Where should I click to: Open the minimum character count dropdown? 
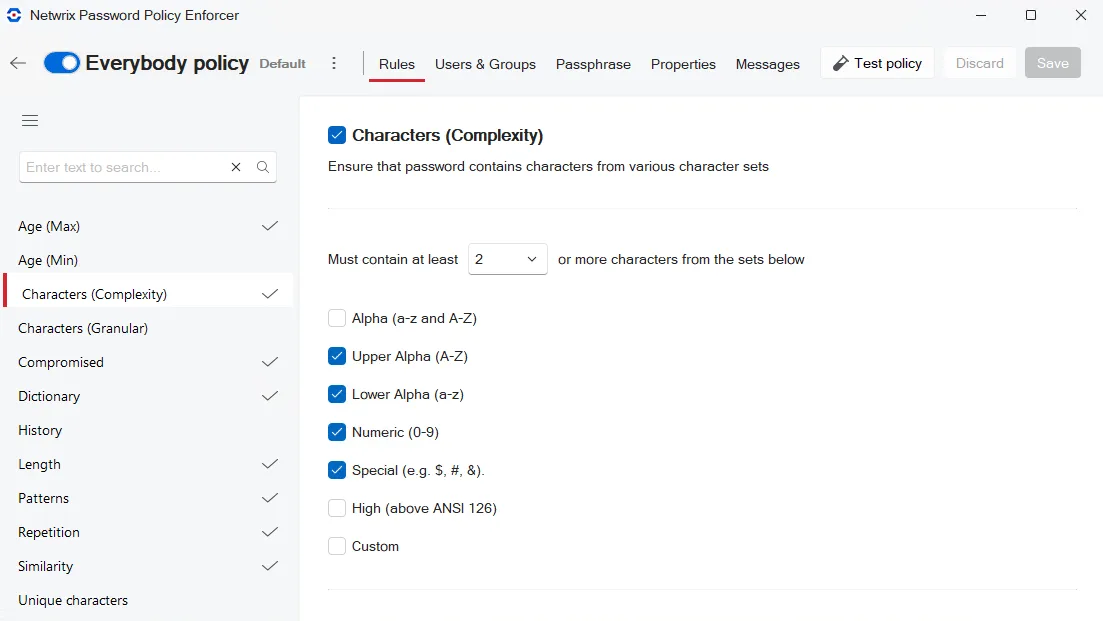coord(508,260)
